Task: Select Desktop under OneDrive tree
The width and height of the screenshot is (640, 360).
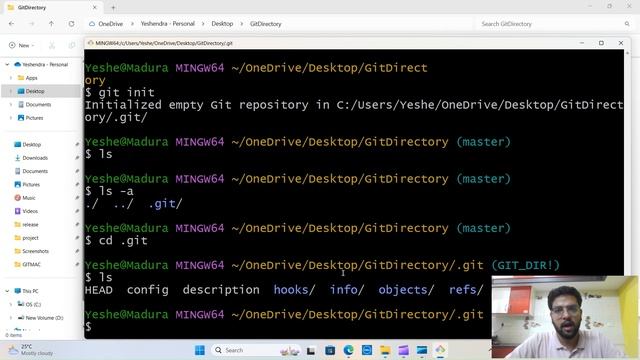Action: [31, 91]
